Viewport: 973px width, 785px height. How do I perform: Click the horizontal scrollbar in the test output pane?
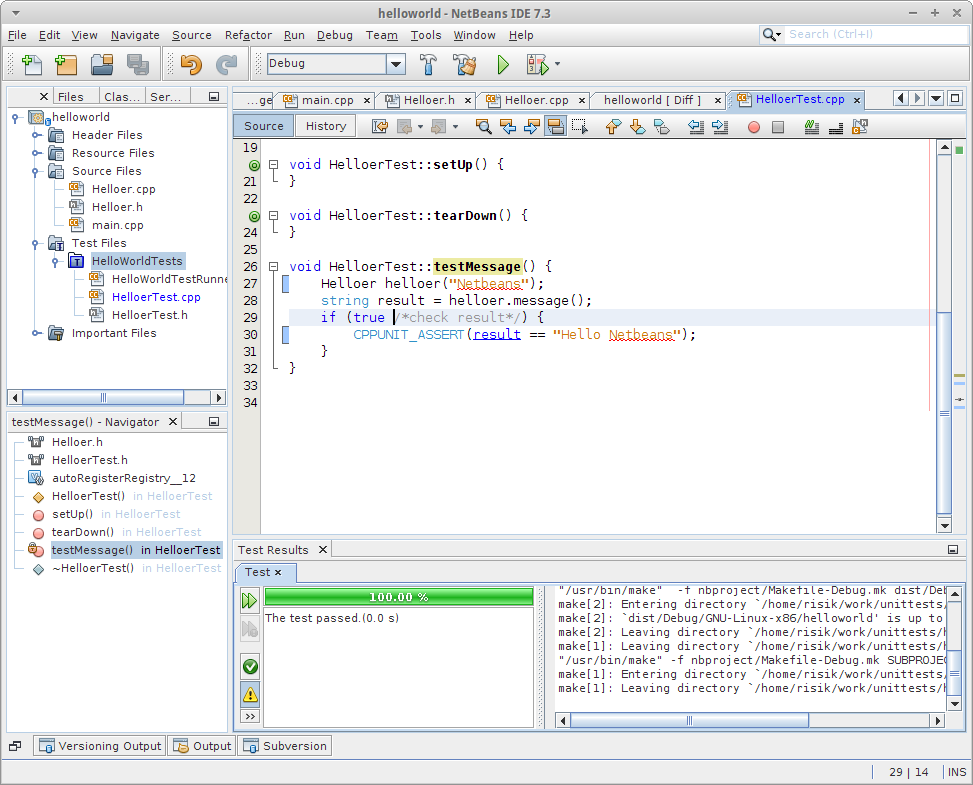click(690, 720)
